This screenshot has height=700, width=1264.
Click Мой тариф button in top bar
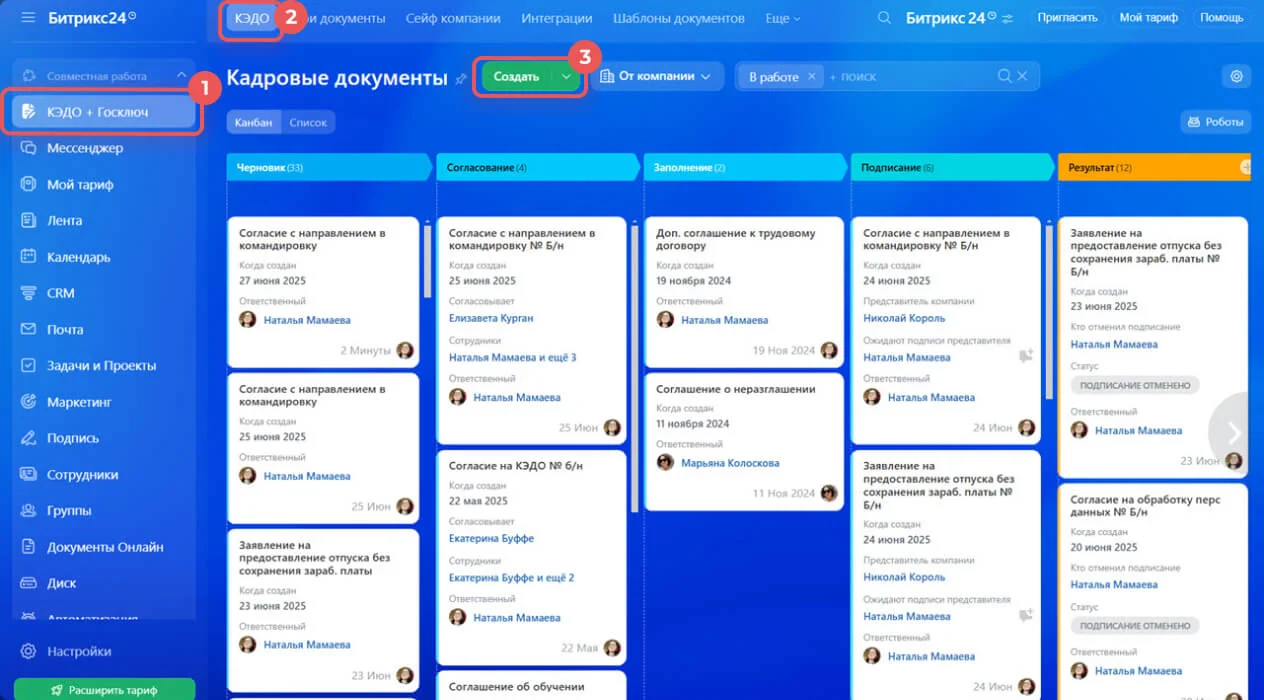(x=1147, y=18)
